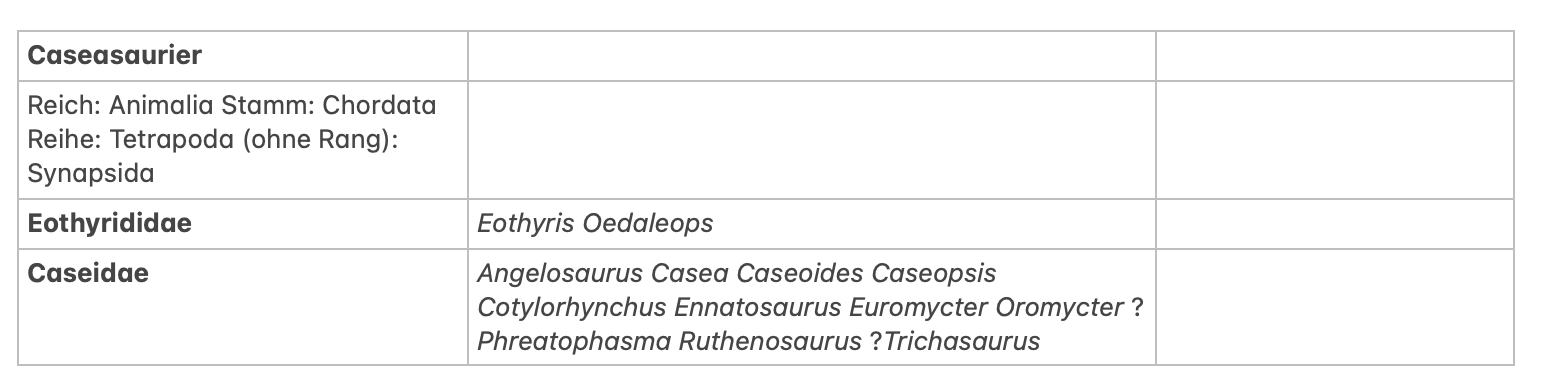
Task: Click the Phreatophasma genus name
Action: point(574,341)
